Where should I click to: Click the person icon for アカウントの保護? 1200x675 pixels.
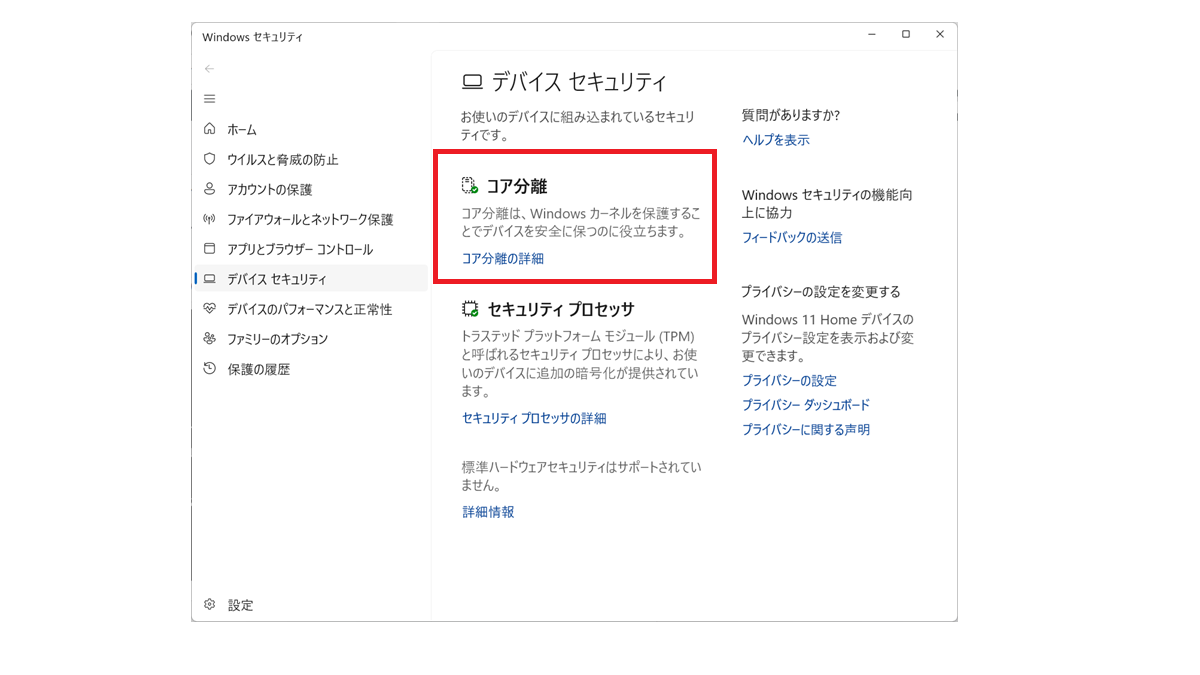209,189
